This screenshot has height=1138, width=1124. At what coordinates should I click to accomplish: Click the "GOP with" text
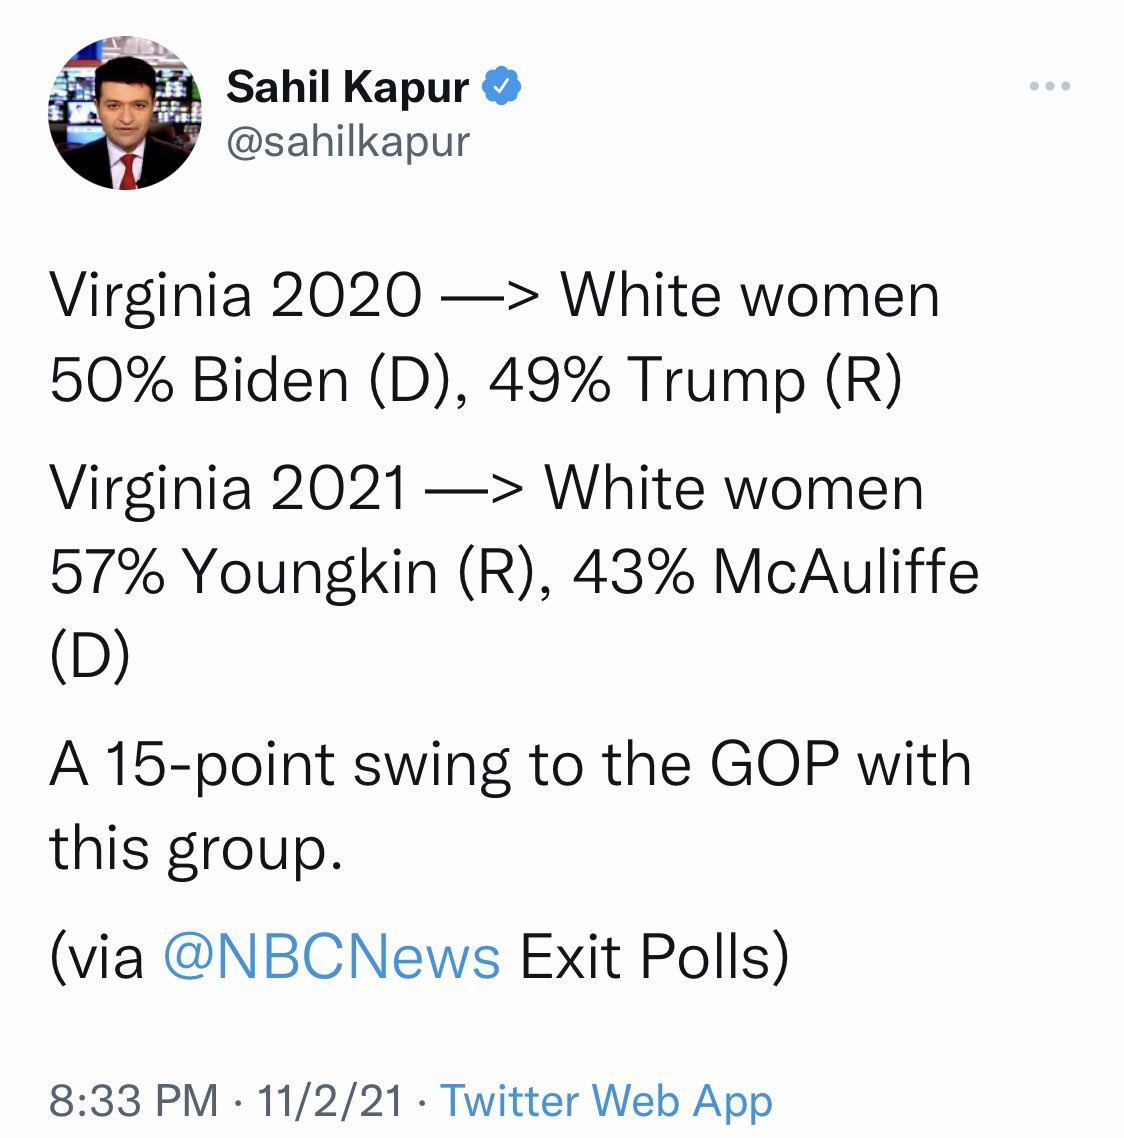tap(840, 764)
